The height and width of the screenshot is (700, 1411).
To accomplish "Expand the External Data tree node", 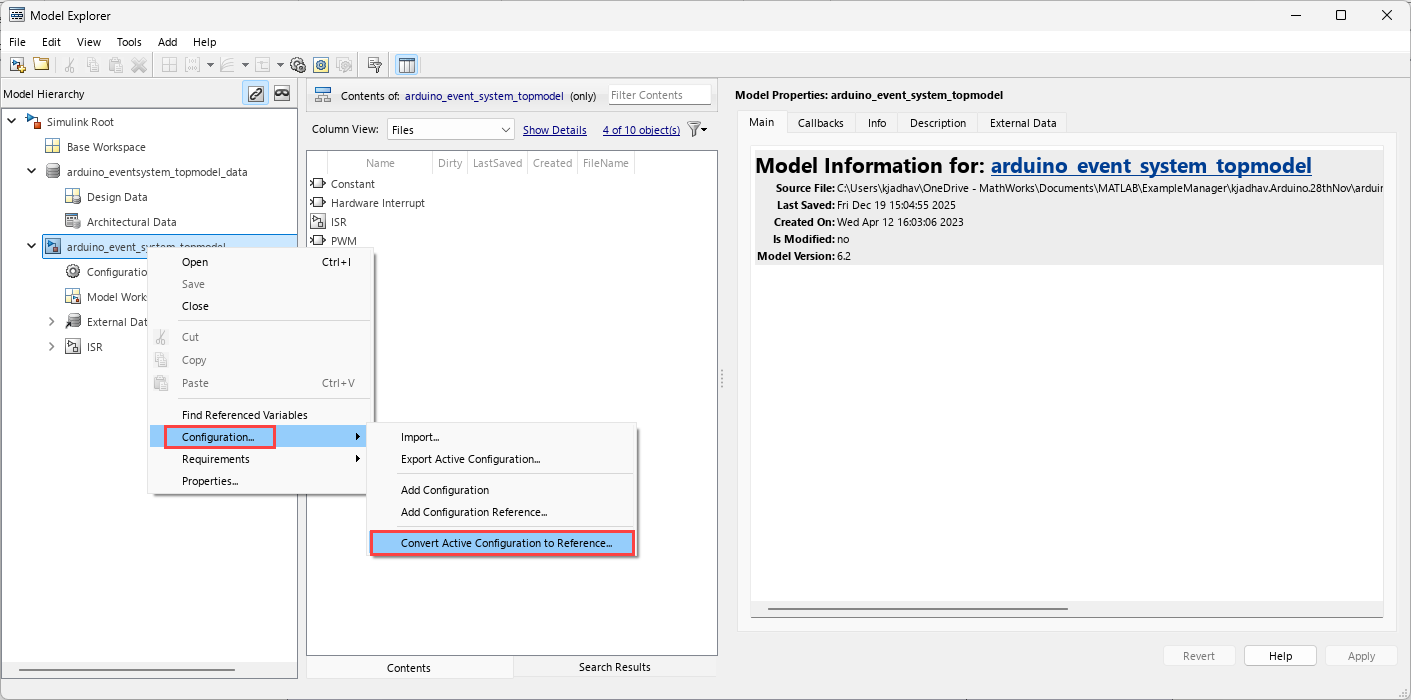I will (51, 321).
